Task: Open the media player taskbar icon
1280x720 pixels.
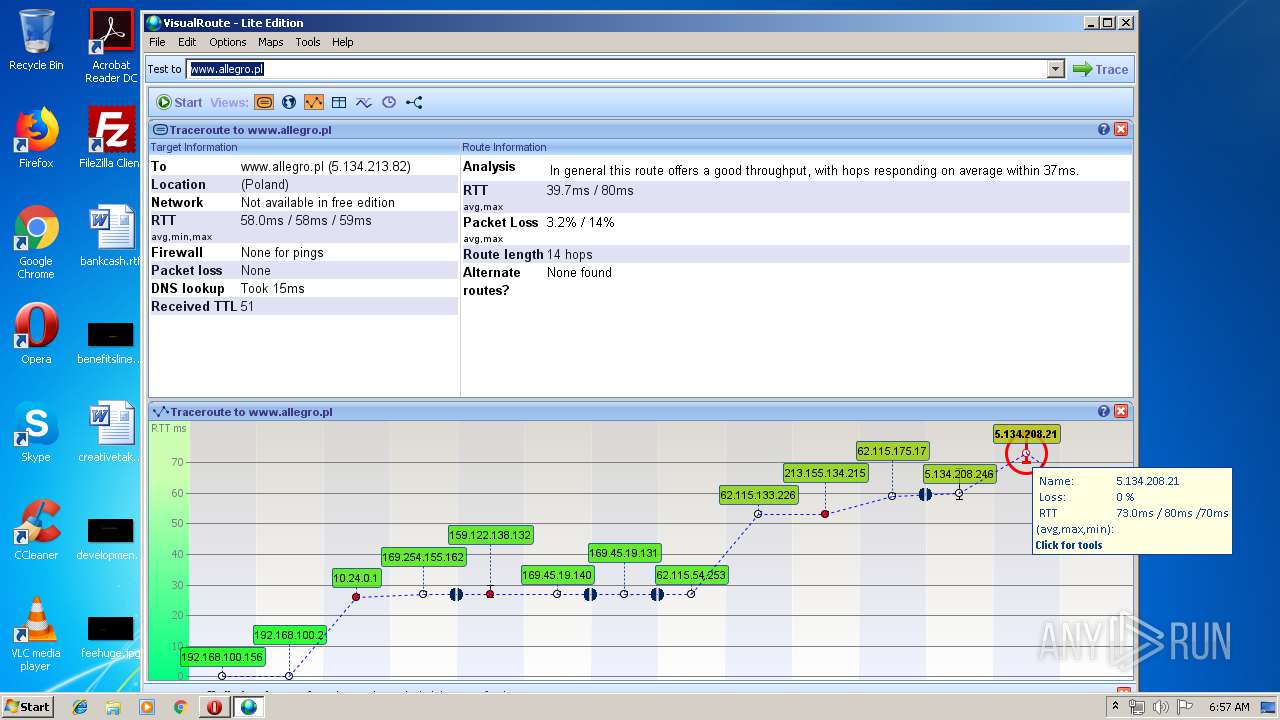Action: point(147,707)
